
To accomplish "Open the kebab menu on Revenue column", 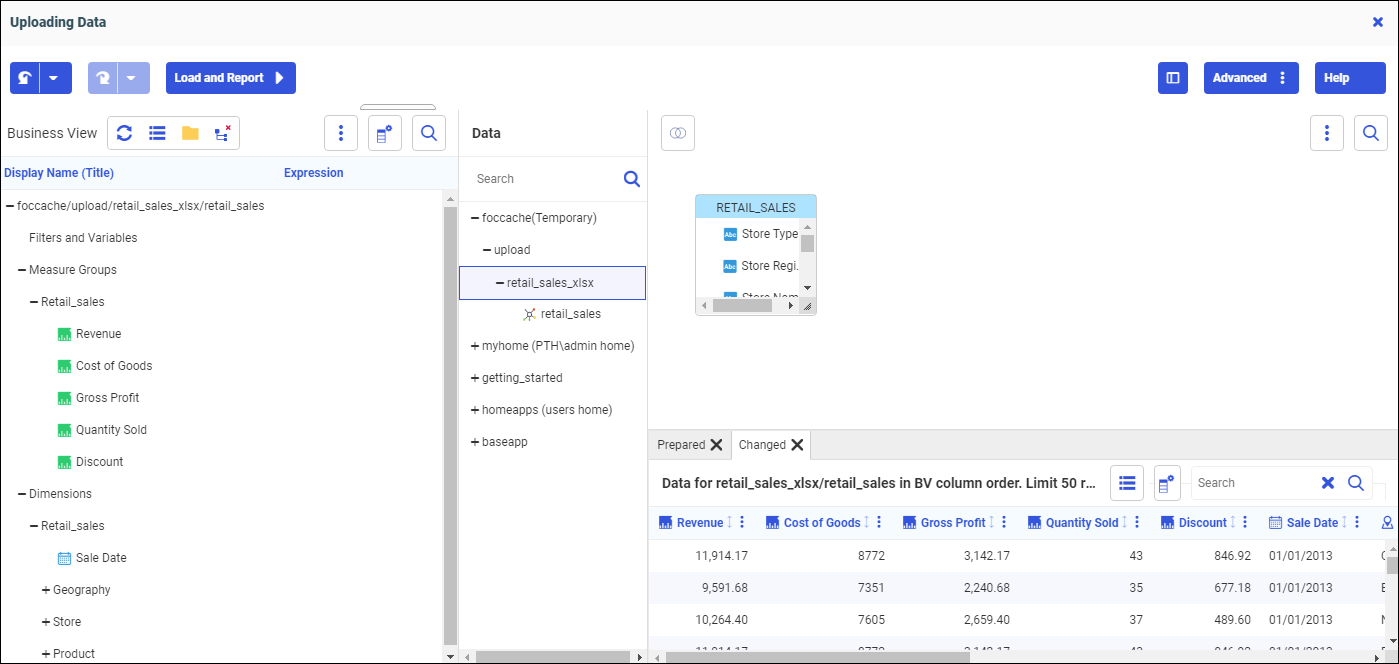I will (x=742, y=523).
